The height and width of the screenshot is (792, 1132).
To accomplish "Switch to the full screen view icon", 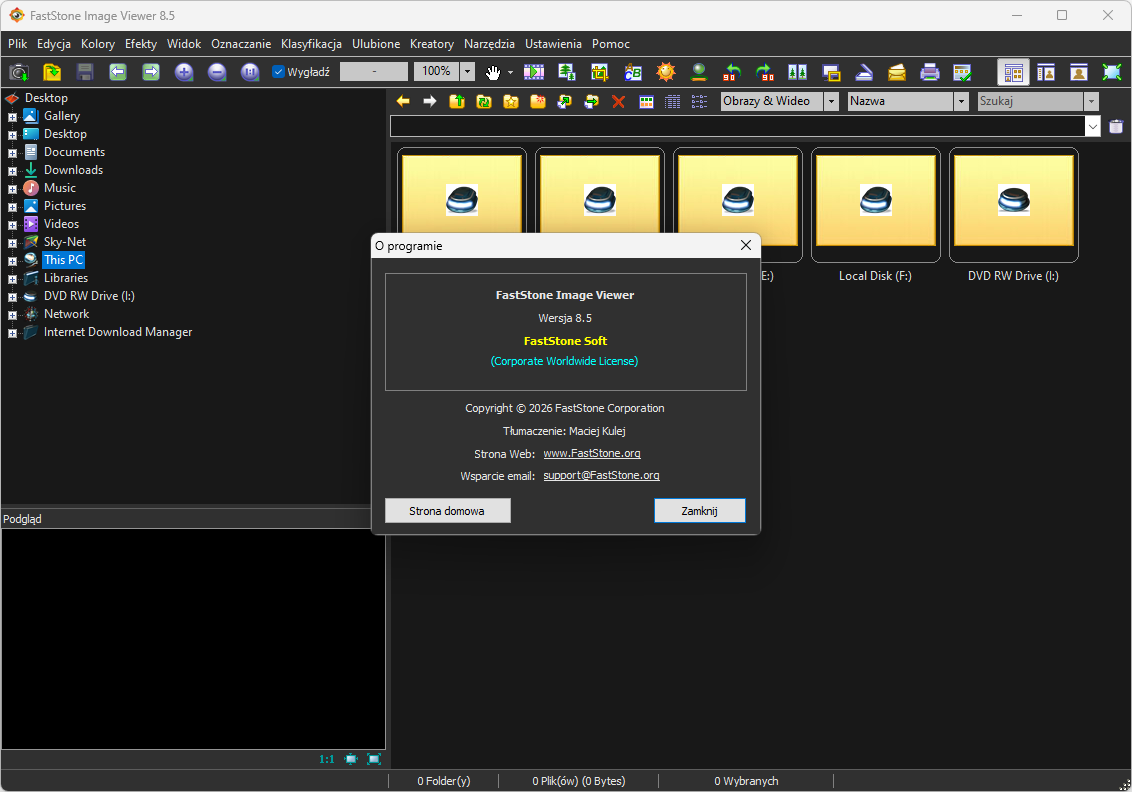I will click(1112, 72).
